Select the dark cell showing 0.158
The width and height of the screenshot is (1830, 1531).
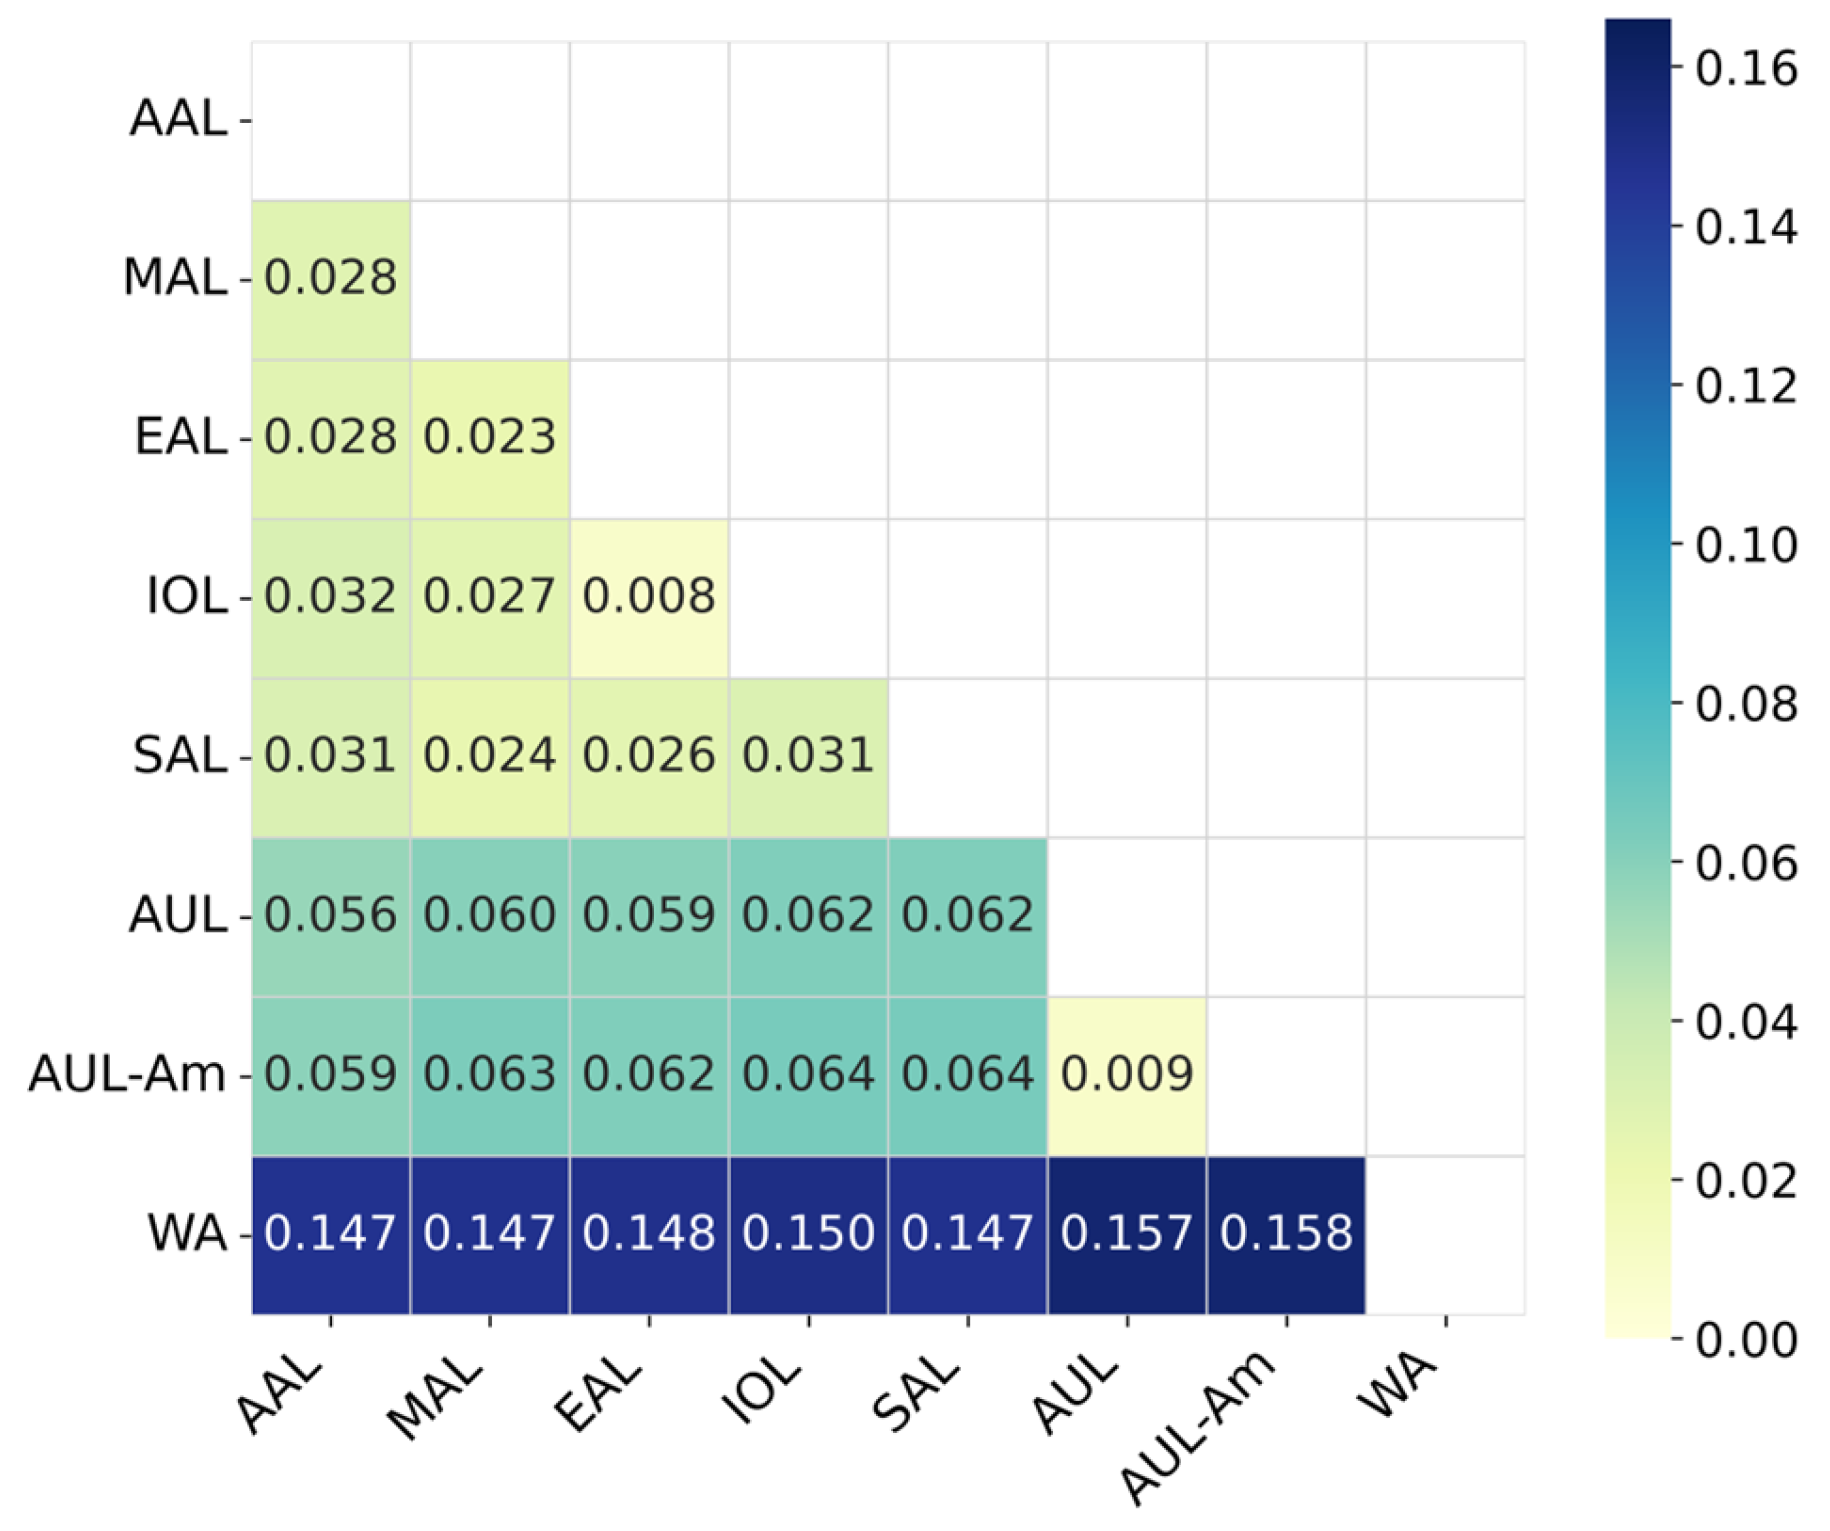click(x=1286, y=1234)
